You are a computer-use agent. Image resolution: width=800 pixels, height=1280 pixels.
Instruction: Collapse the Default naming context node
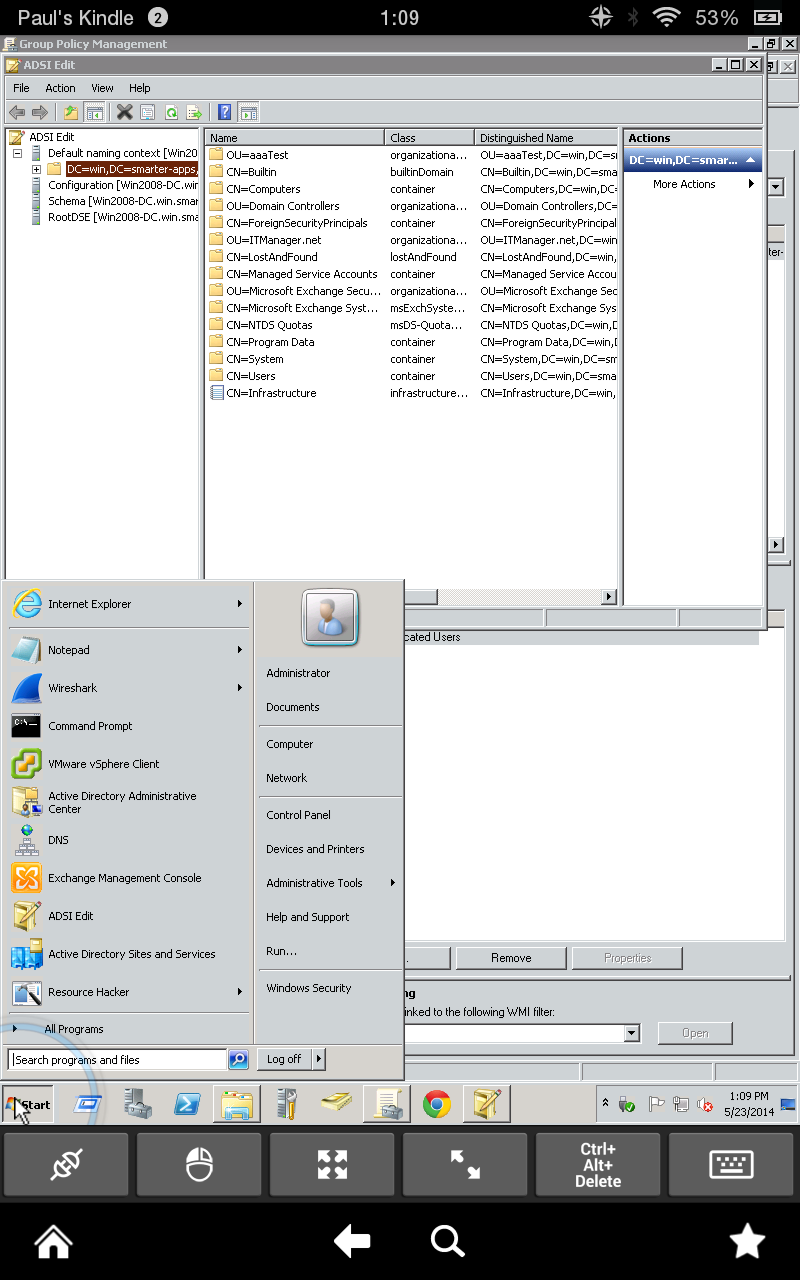coord(17,153)
